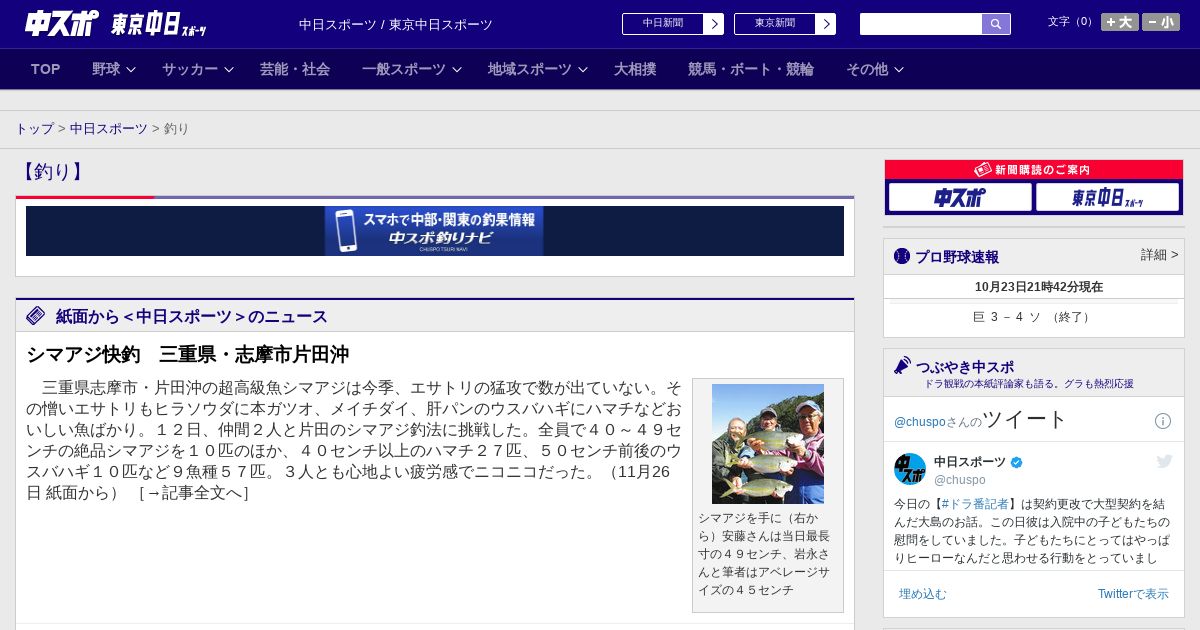Click the newspaper icon beside 紙面から heading
Screen dimensions: 1200x630
point(36,316)
